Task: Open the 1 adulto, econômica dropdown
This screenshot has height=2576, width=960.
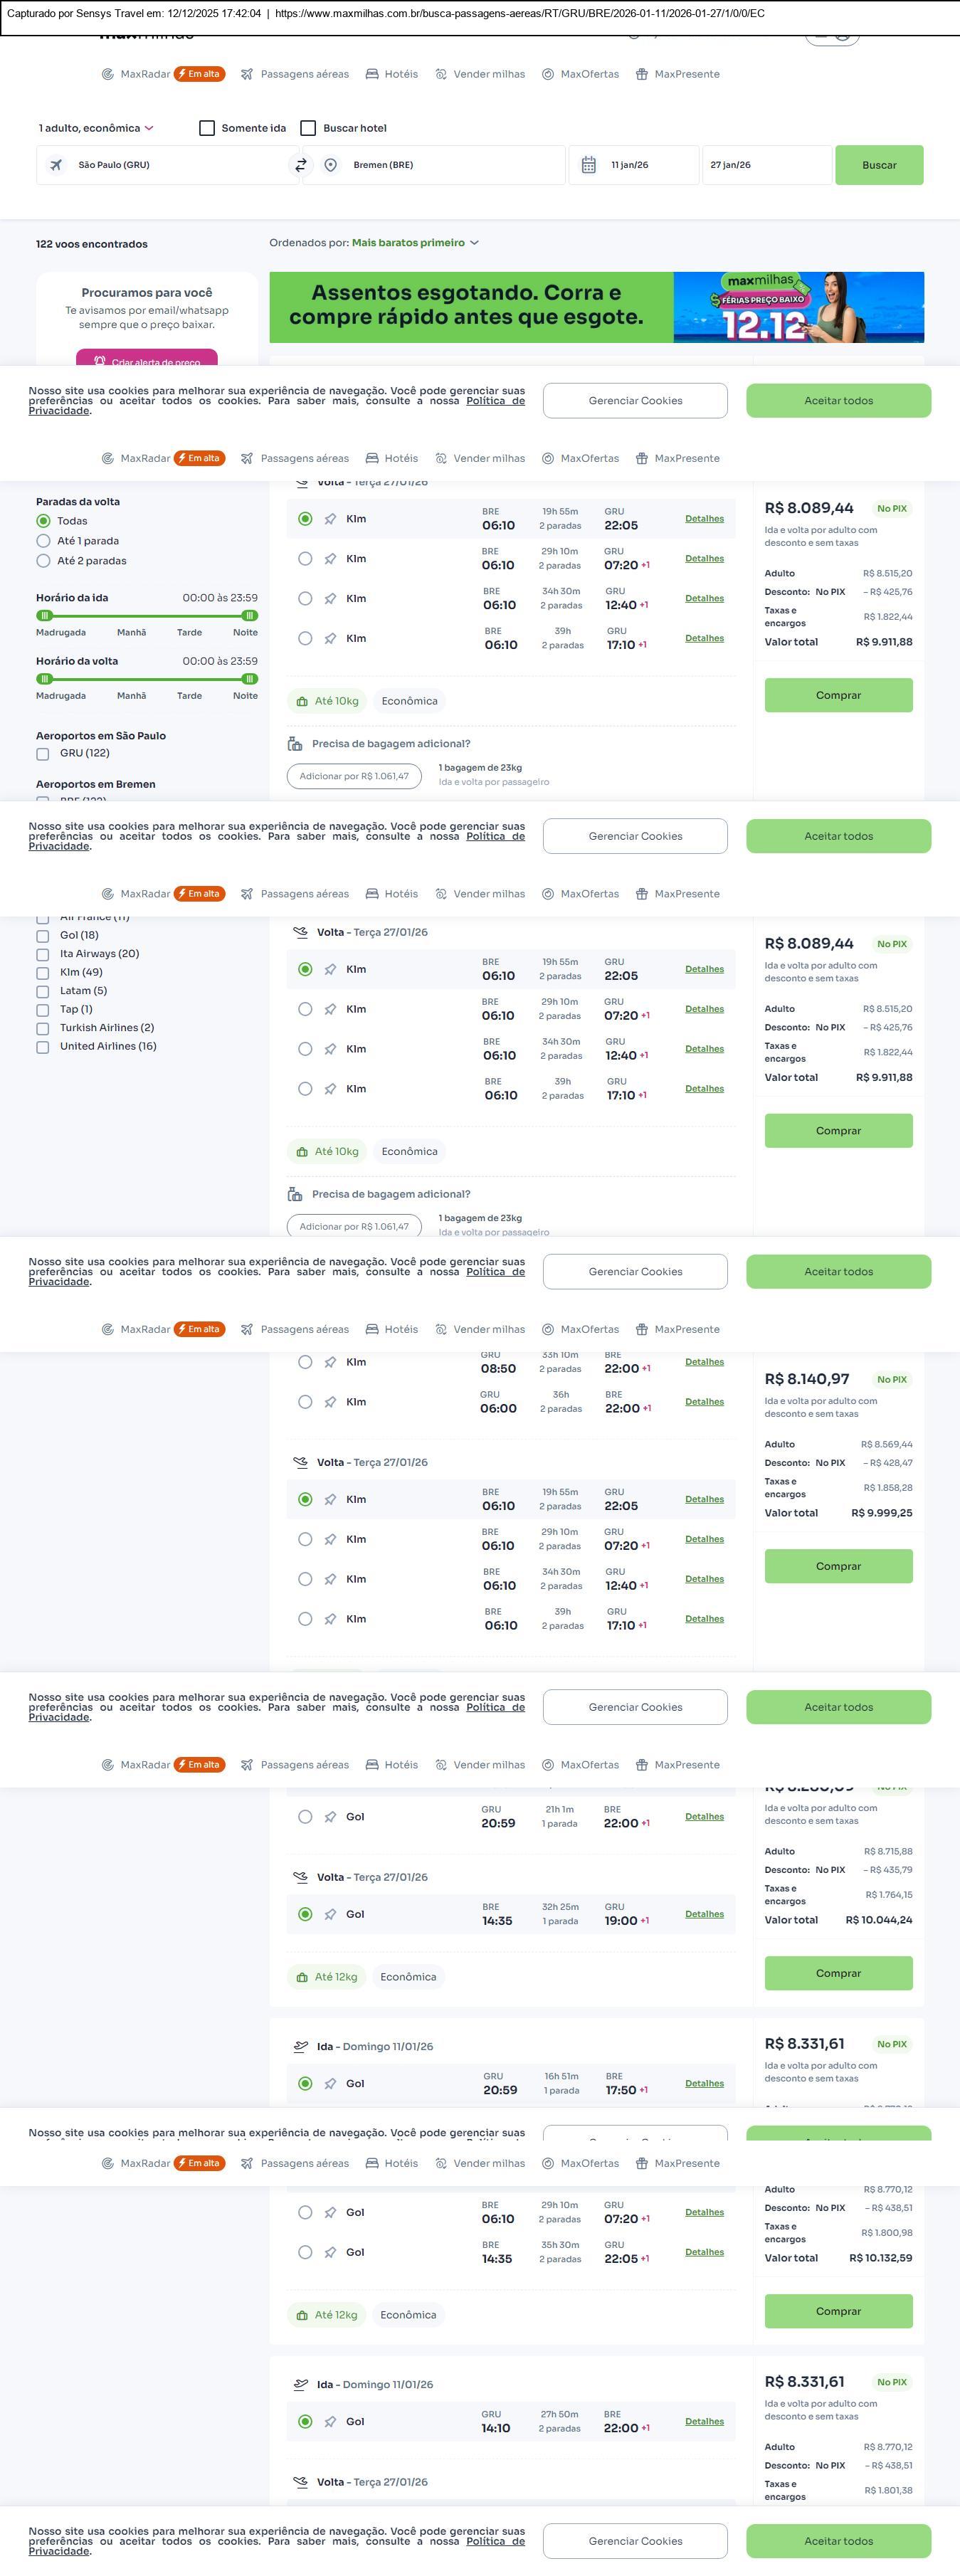Action: point(96,128)
